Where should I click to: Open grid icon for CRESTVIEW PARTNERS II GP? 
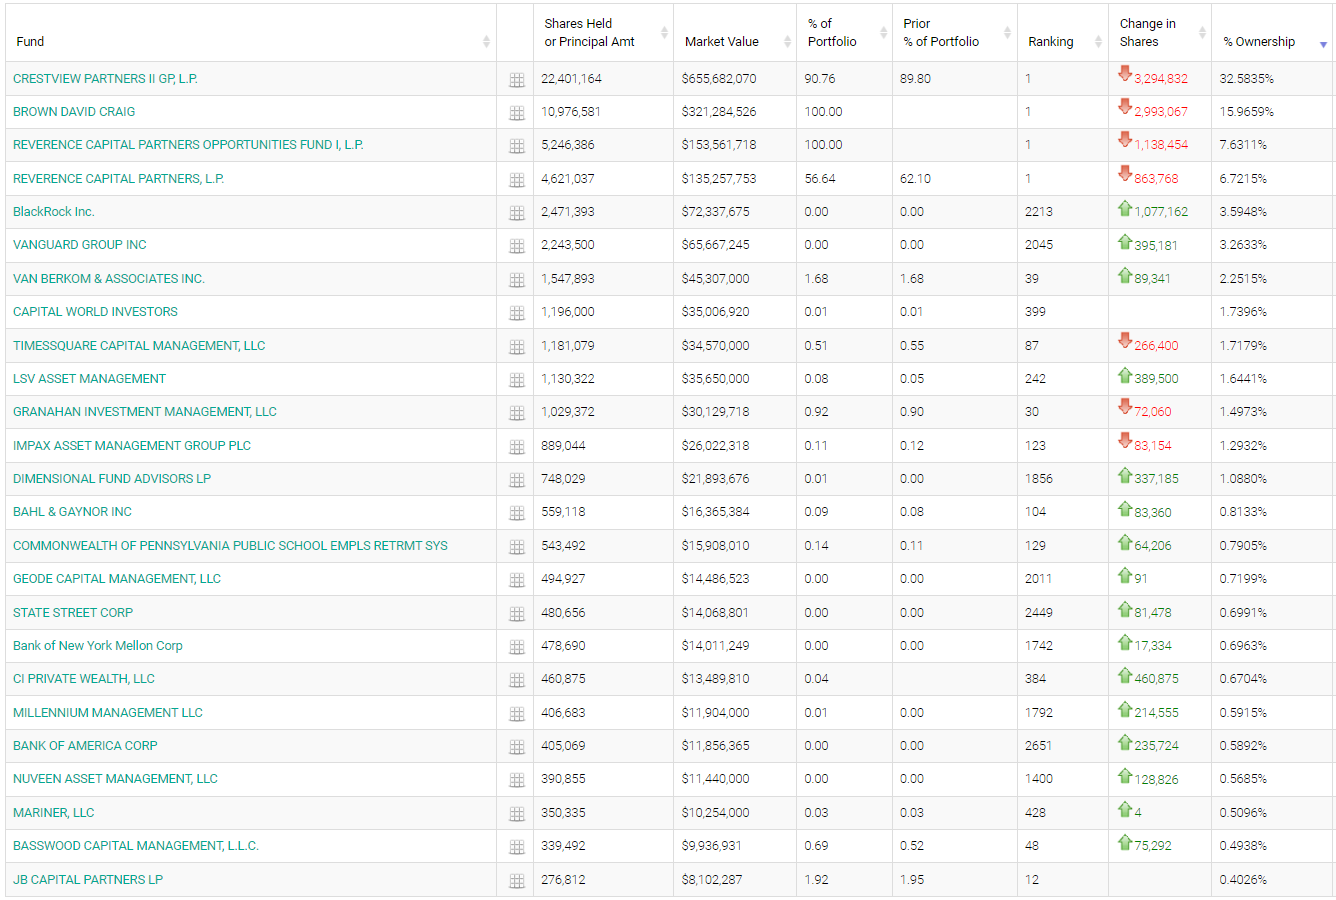point(517,80)
